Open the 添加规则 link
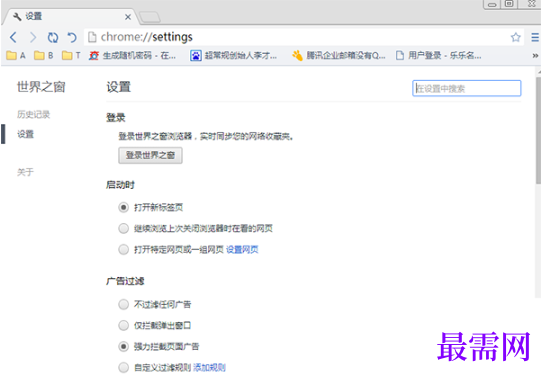 pos(209,368)
